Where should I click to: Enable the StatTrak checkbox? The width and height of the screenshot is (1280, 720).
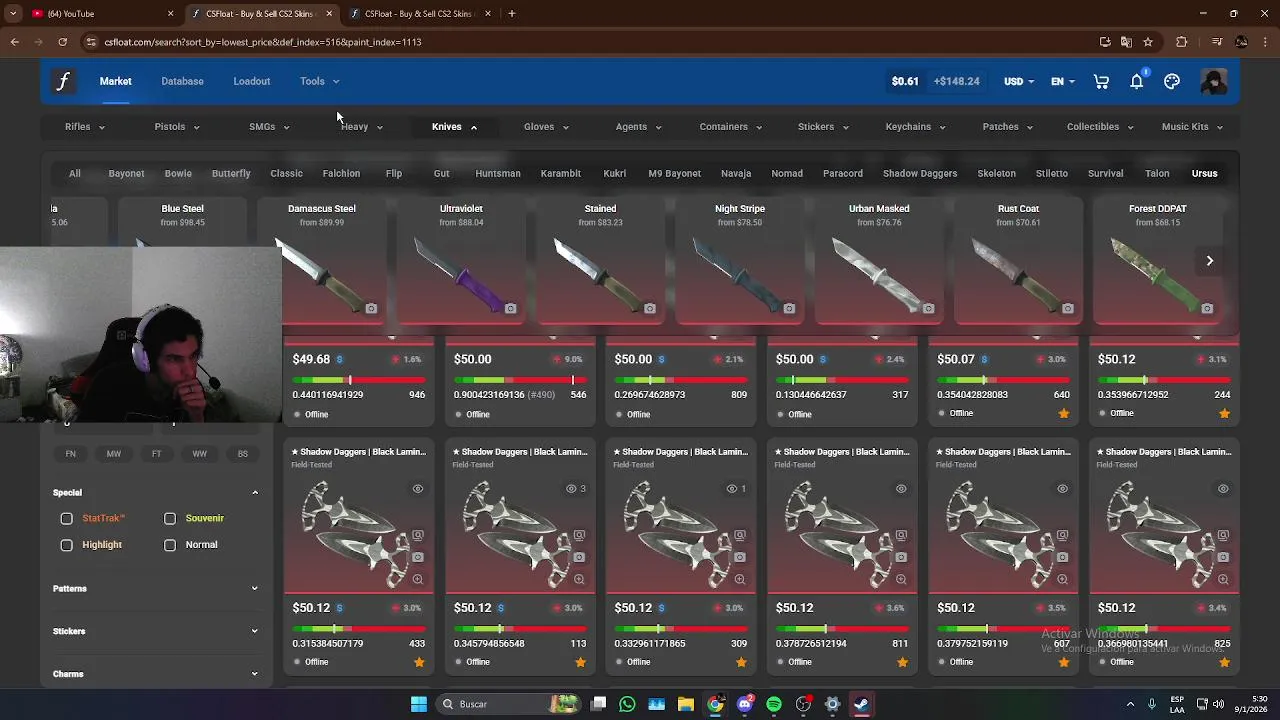click(67, 519)
